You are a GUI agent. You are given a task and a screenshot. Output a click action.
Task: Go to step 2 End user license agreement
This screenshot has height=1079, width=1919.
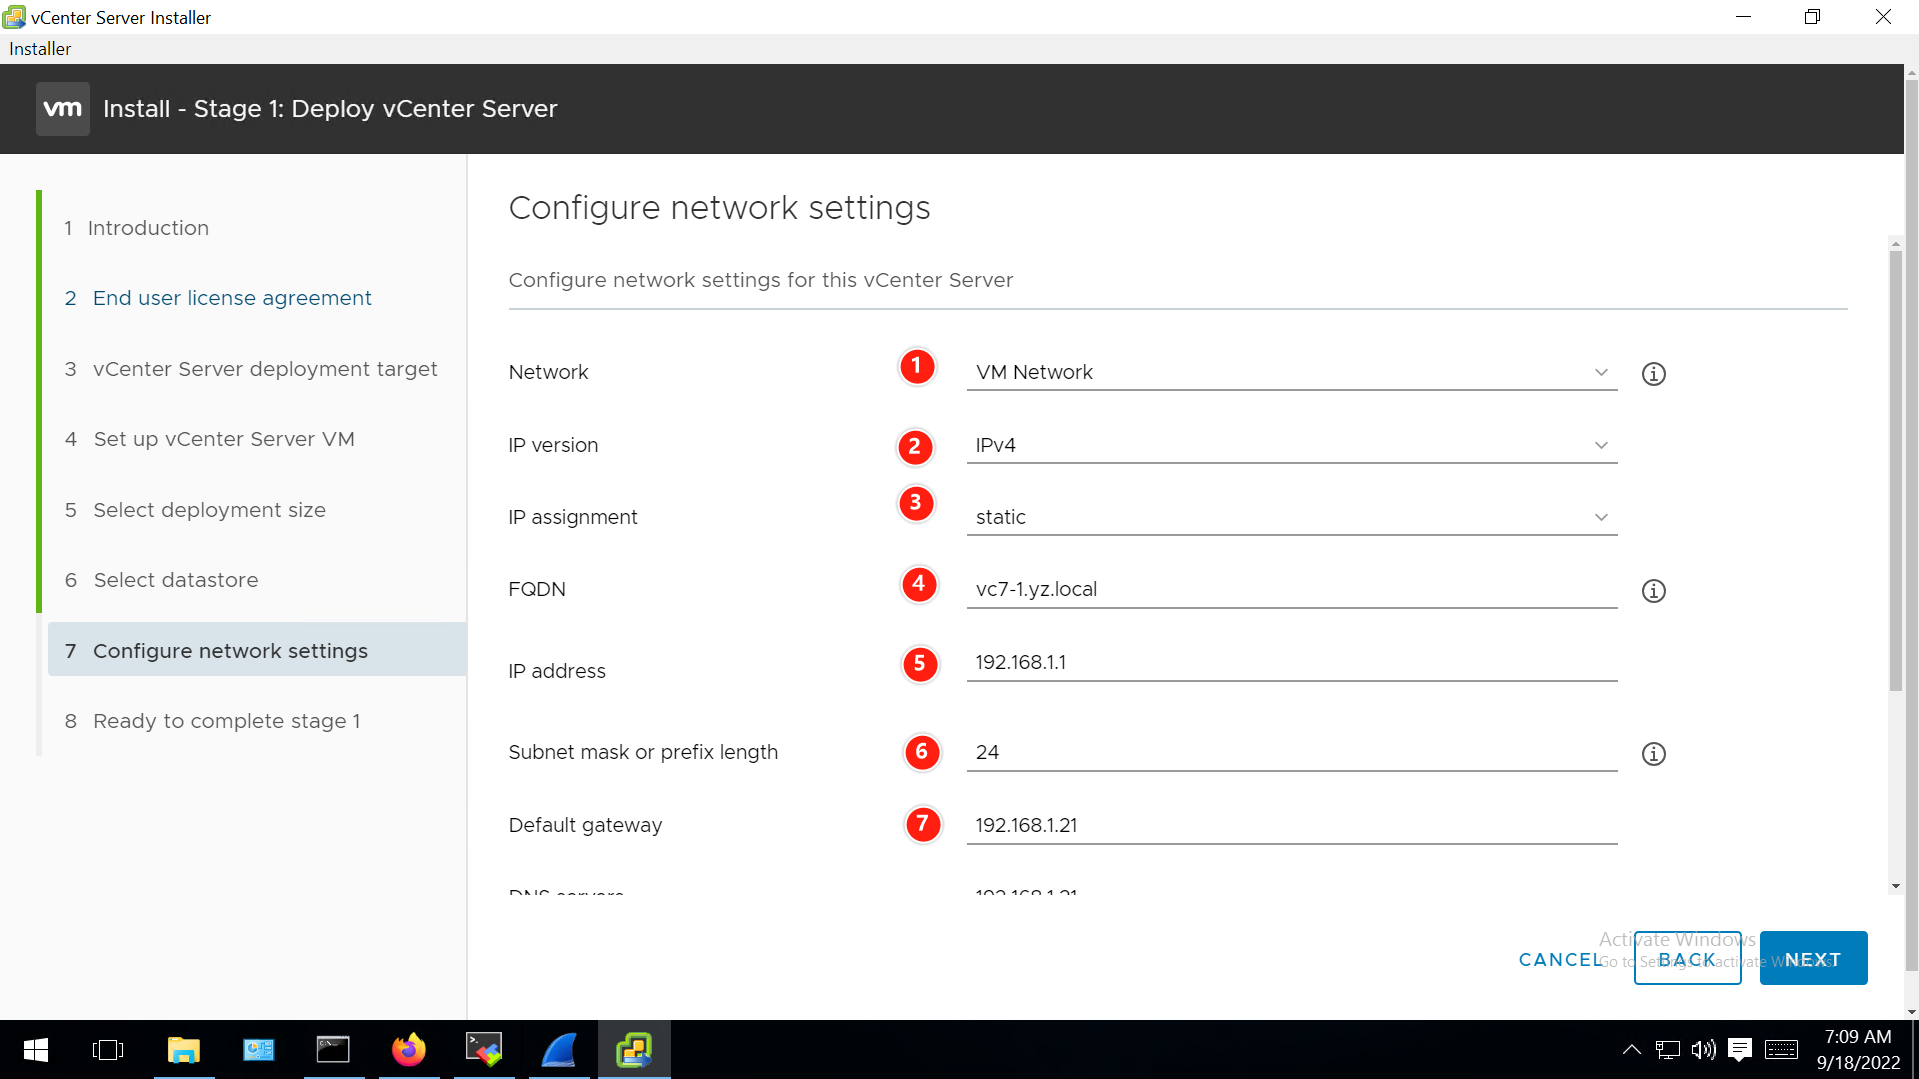(x=218, y=298)
